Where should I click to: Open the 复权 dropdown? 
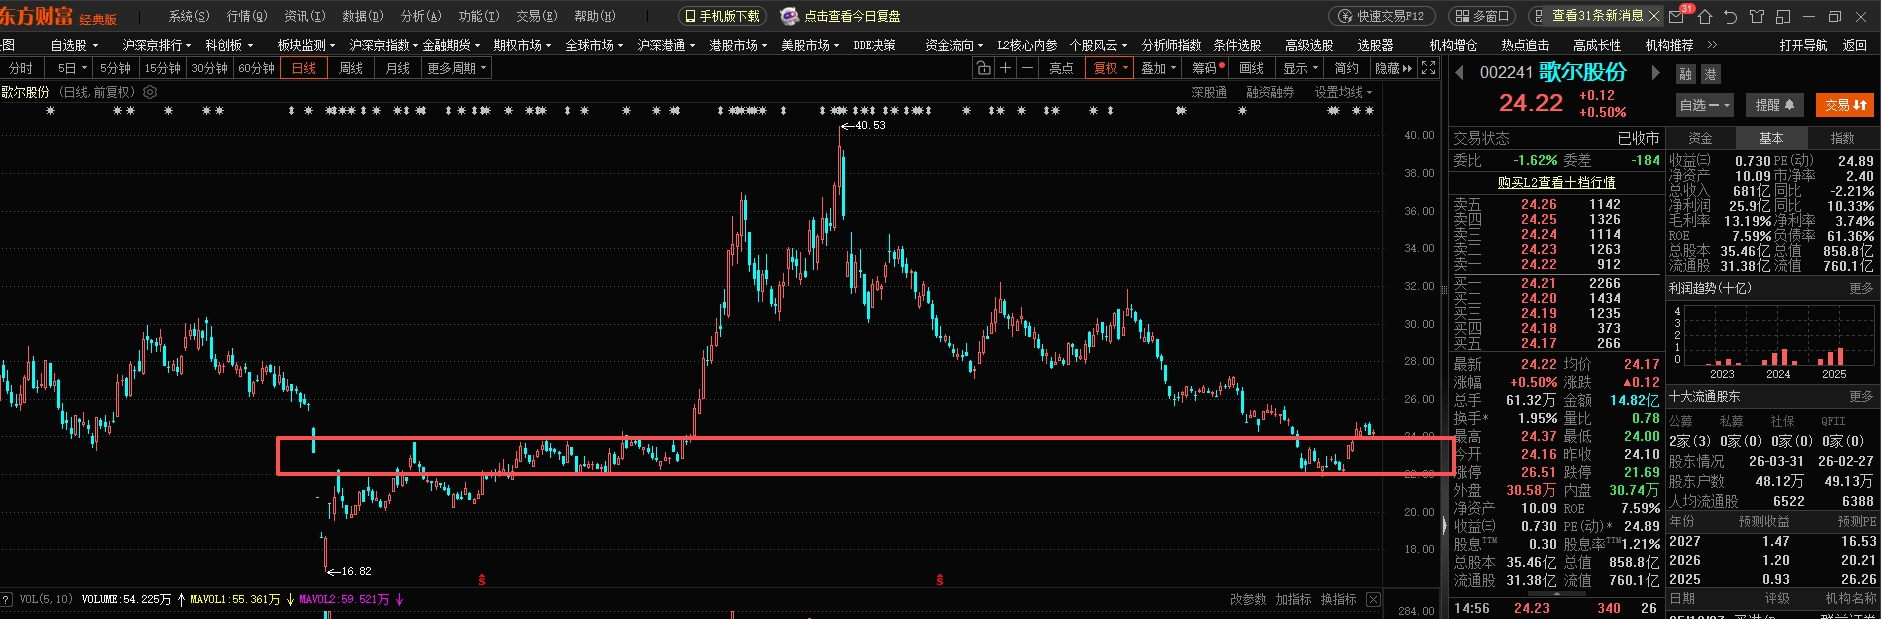[x=1110, y=68]
